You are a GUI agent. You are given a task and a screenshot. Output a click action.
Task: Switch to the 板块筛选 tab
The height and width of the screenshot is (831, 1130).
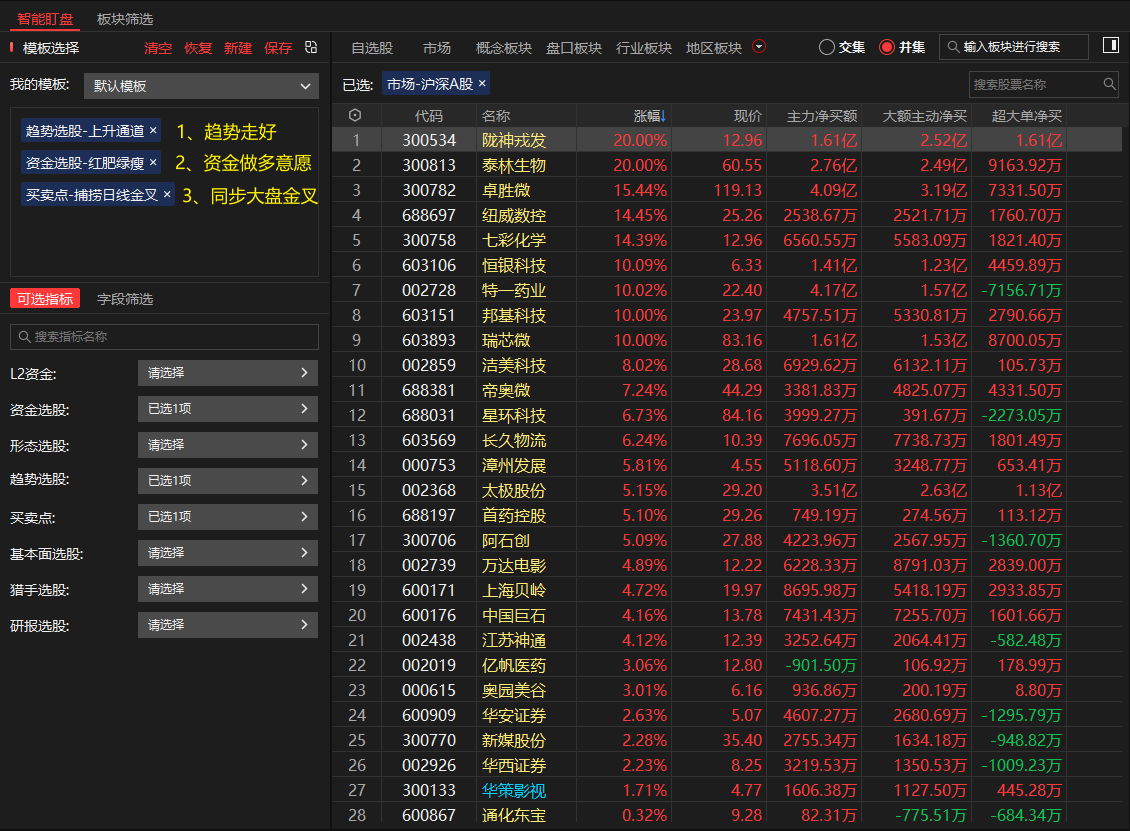pyautogui.click(x=125, y=19)
